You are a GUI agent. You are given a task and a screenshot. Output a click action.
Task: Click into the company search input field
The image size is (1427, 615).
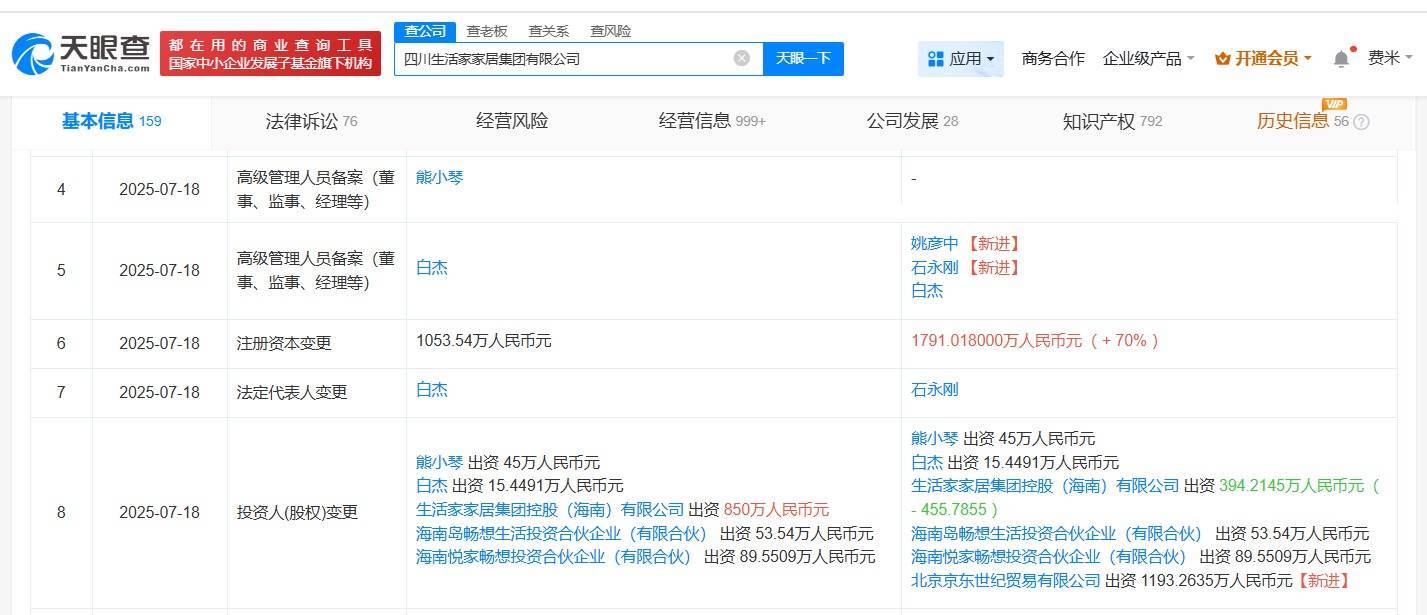click(565, 59)
